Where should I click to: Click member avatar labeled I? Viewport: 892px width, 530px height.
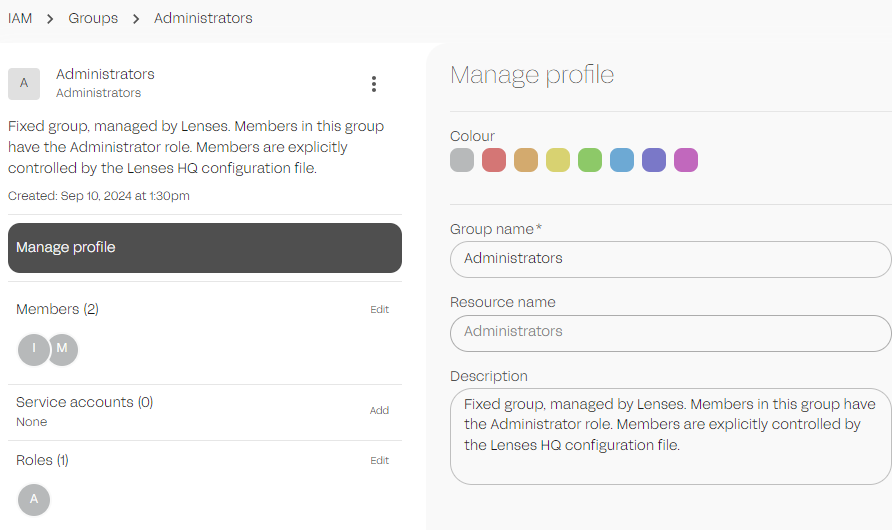34,350
